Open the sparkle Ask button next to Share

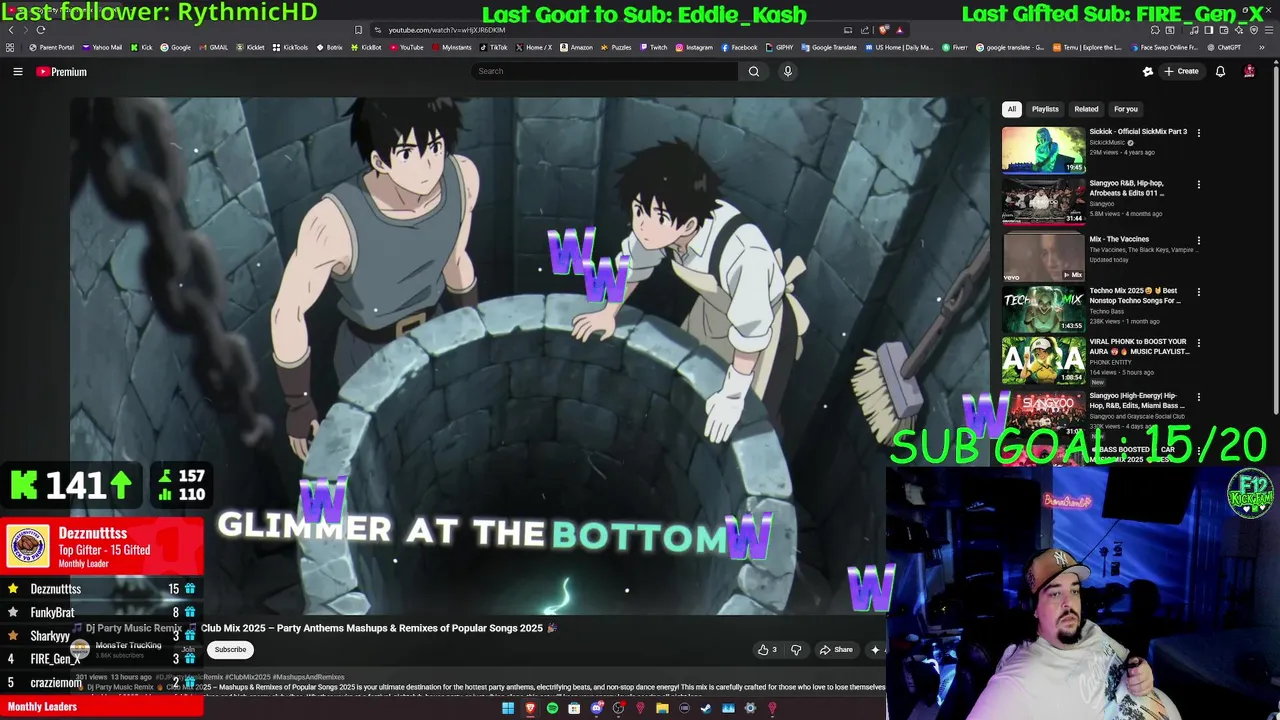point(875,650)
